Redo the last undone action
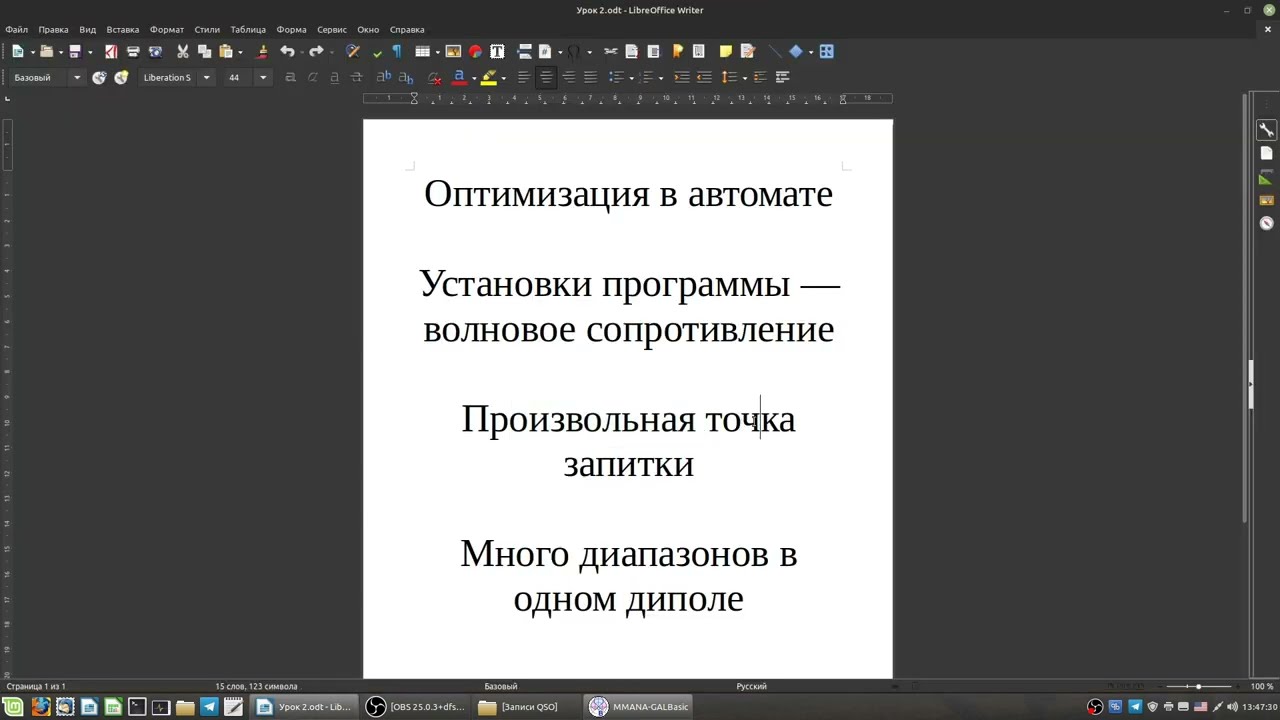The image size is (1280, 720). click(x=316, y=51)
